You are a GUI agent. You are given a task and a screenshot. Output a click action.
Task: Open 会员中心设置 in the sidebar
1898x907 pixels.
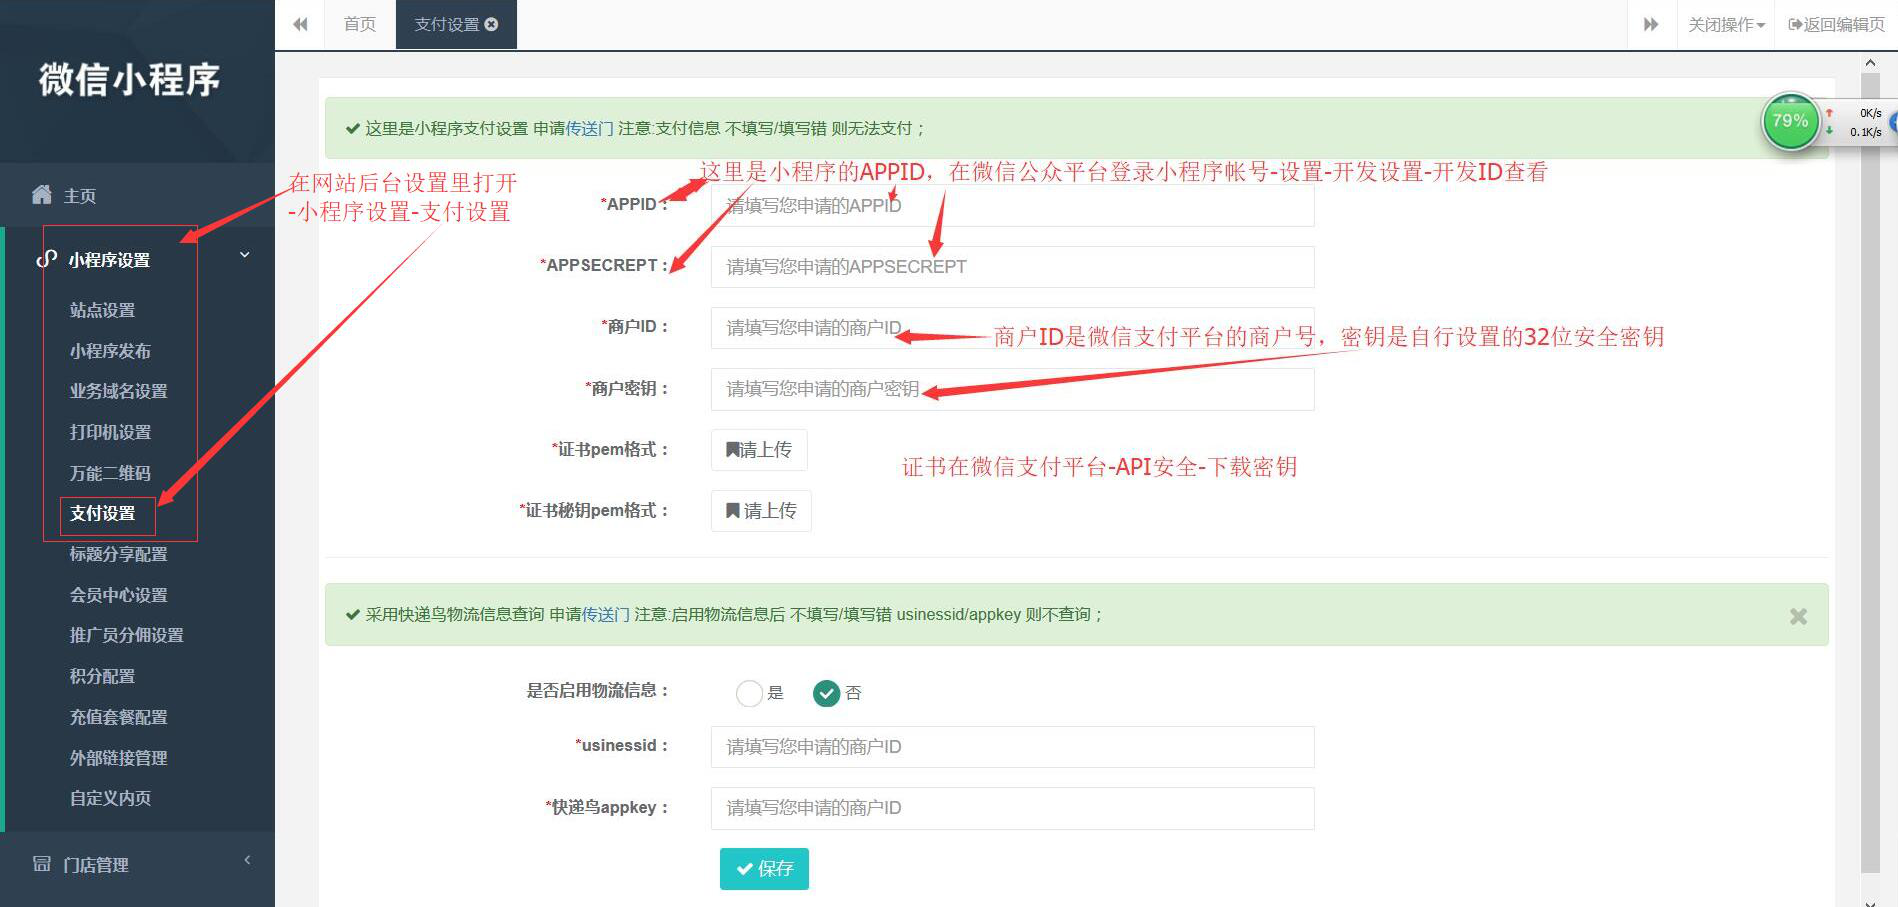pos(118,595)
